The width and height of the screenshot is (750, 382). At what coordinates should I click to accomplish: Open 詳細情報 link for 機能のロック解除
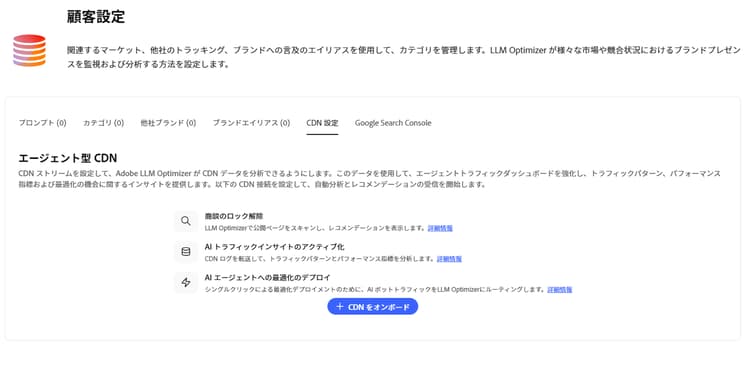[440, 228]
